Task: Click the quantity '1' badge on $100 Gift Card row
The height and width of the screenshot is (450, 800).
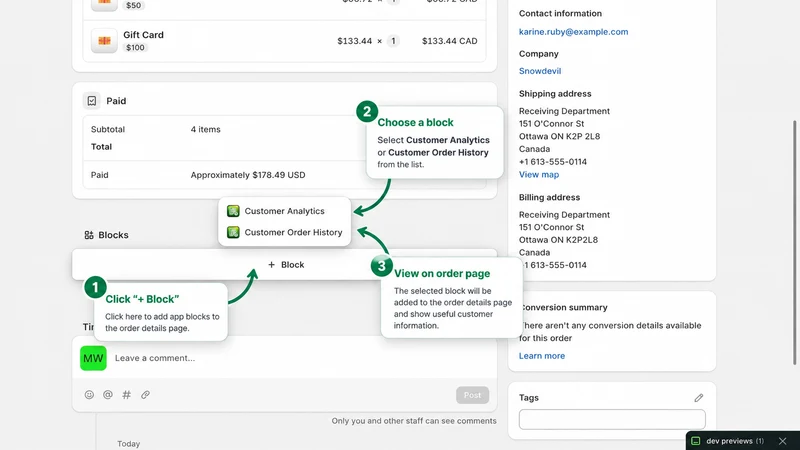Action: pyautogui.click(x=393, y=41)
